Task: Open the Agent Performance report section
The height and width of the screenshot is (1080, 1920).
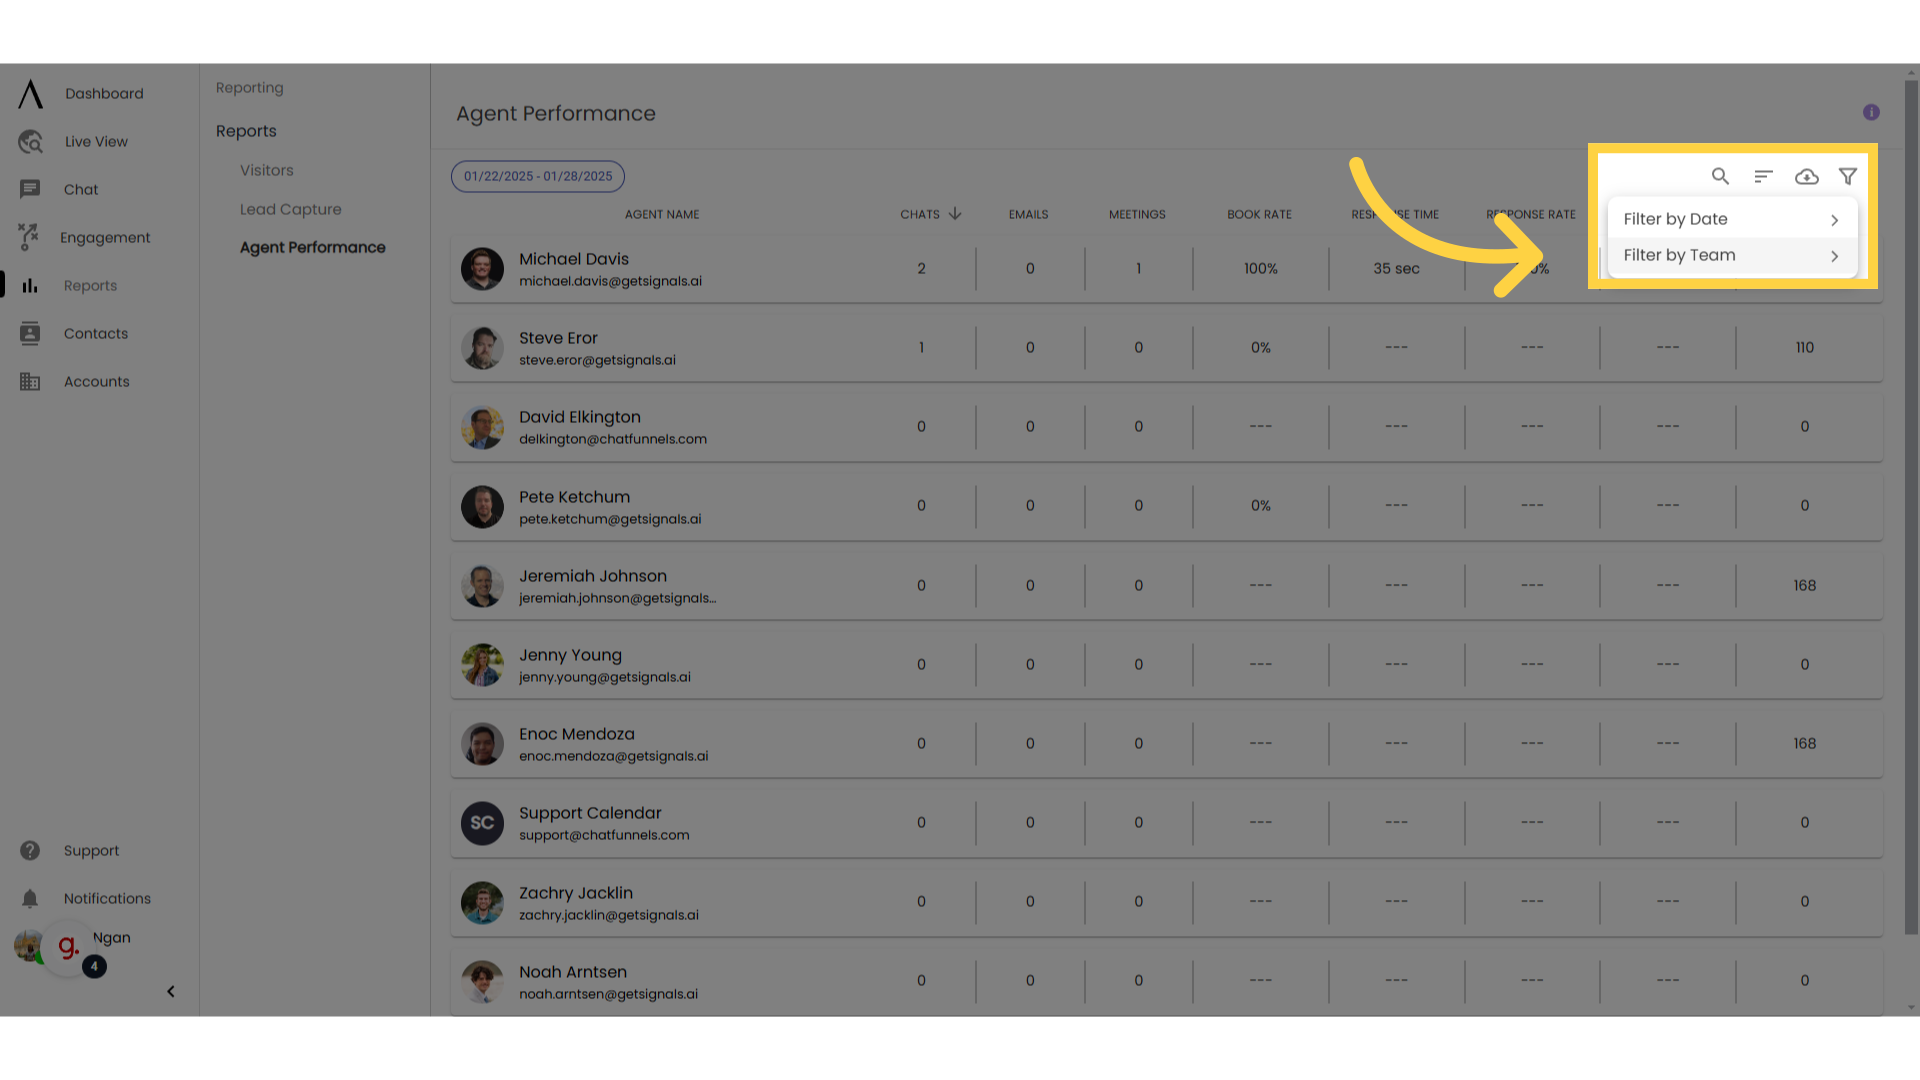Action: click(313, 247)
